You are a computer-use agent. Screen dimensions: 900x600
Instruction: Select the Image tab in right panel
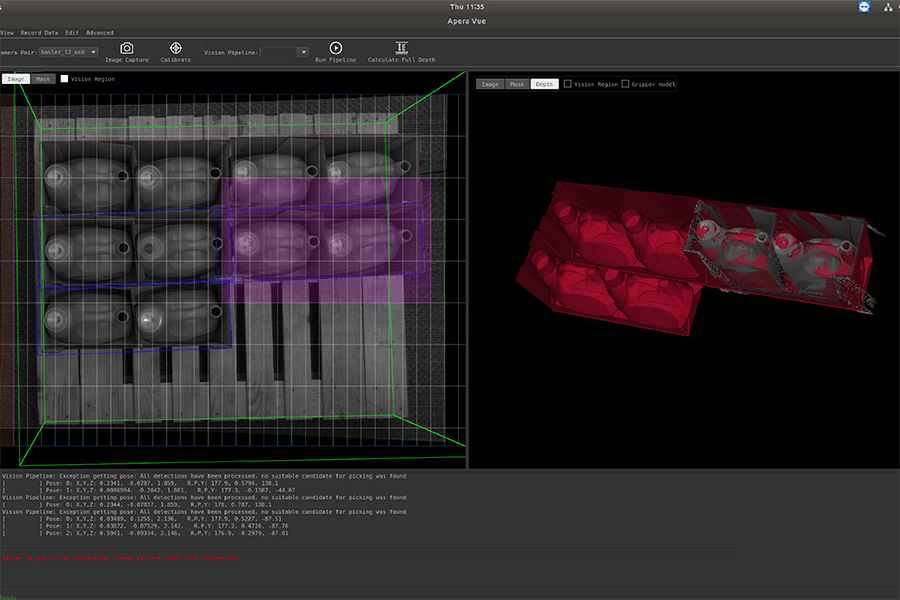(490, 84)
